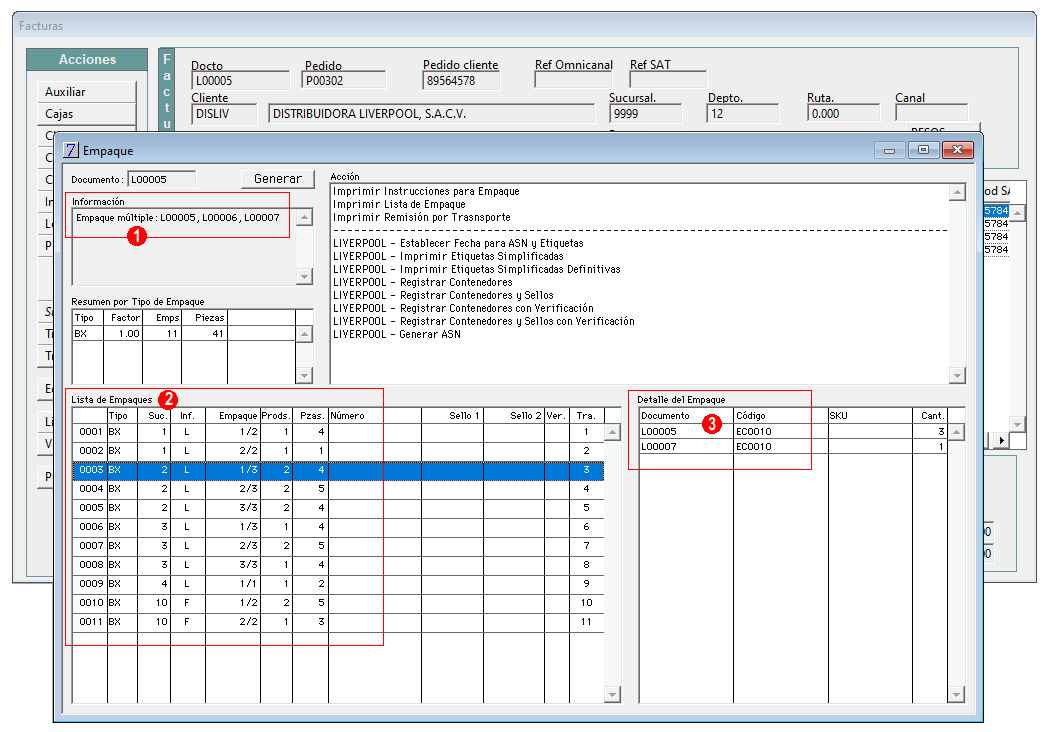Click Cliente code field DISLIV

[224, 114]
